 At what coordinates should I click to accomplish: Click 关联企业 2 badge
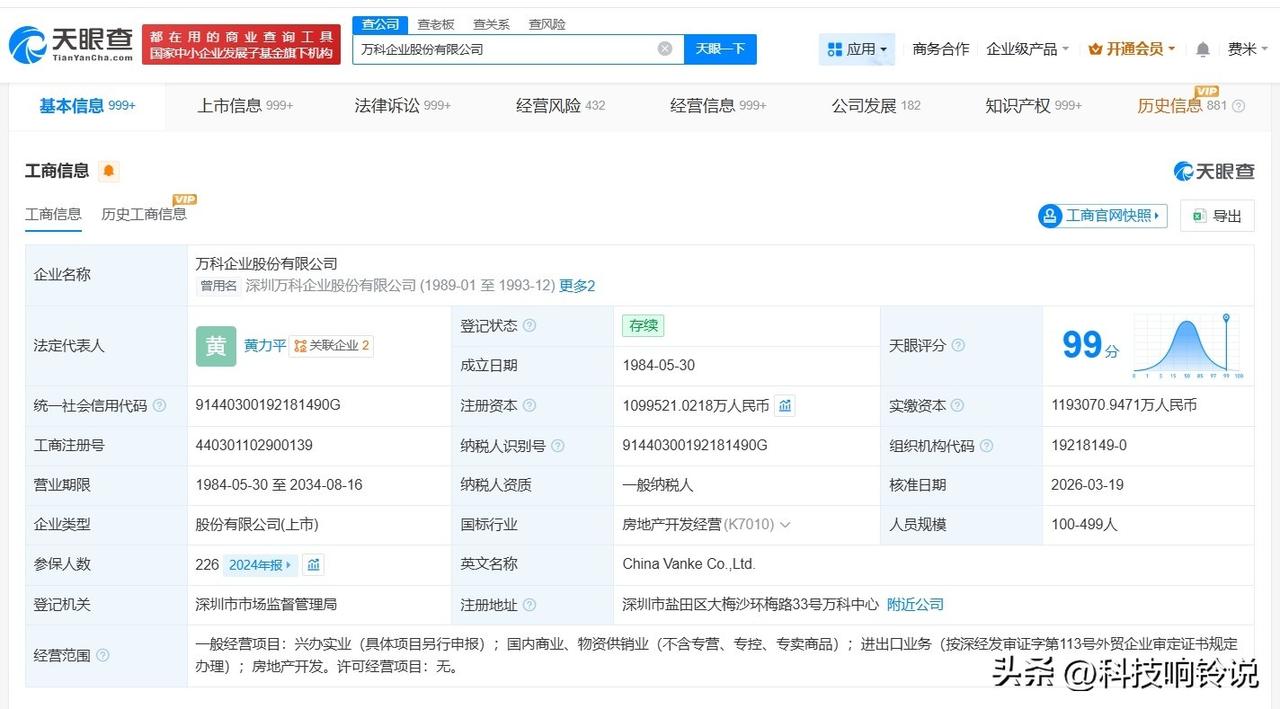pyautogui.click(x=332, y=346)
